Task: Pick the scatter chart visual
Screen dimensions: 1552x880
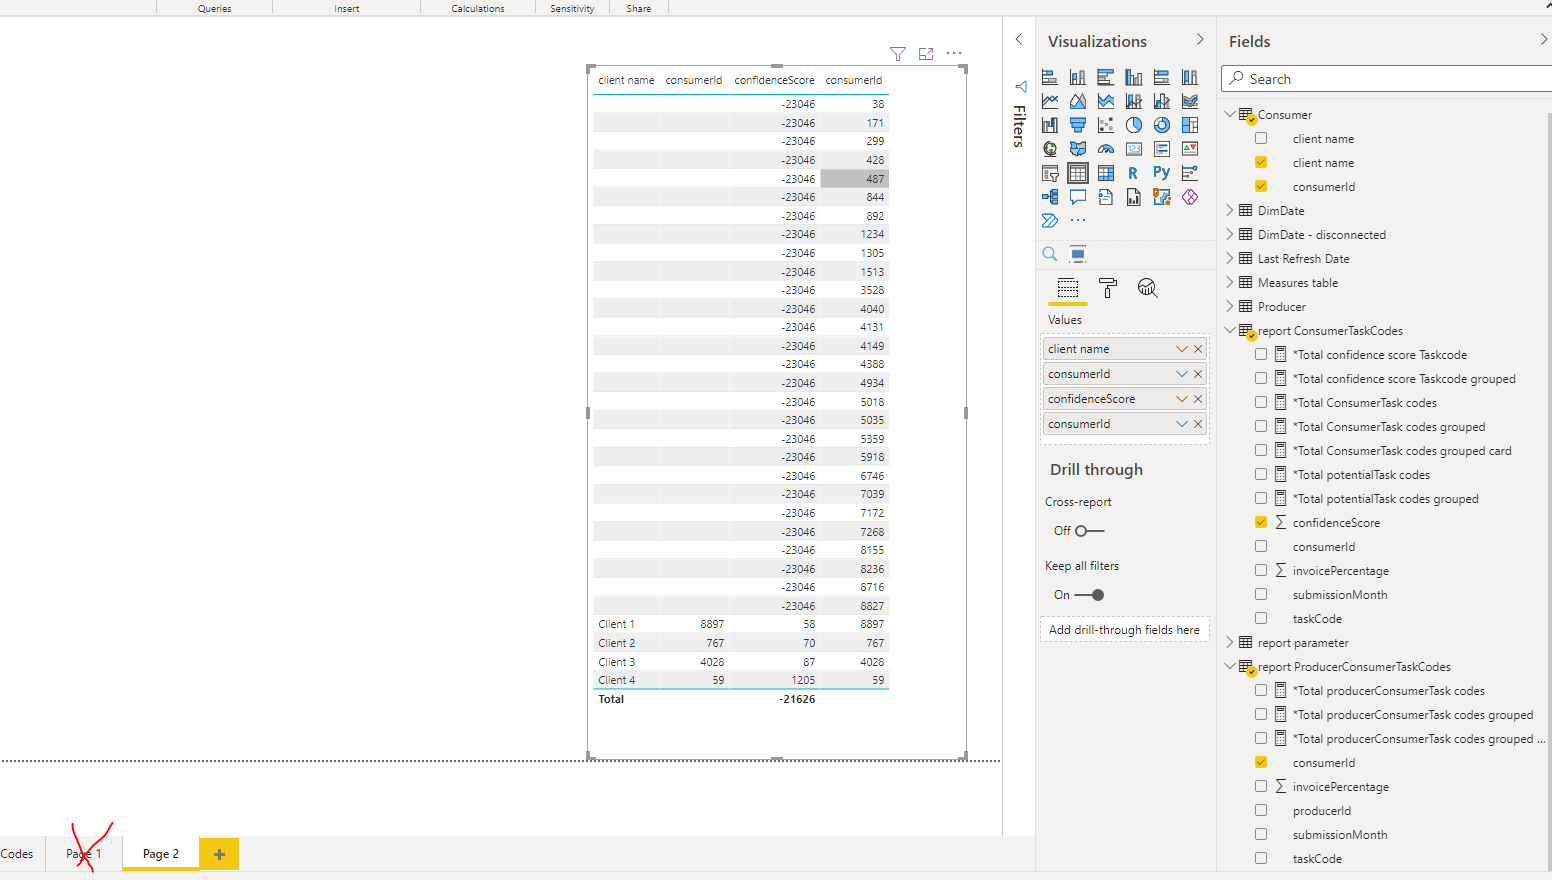Action: coord(1105,125)
